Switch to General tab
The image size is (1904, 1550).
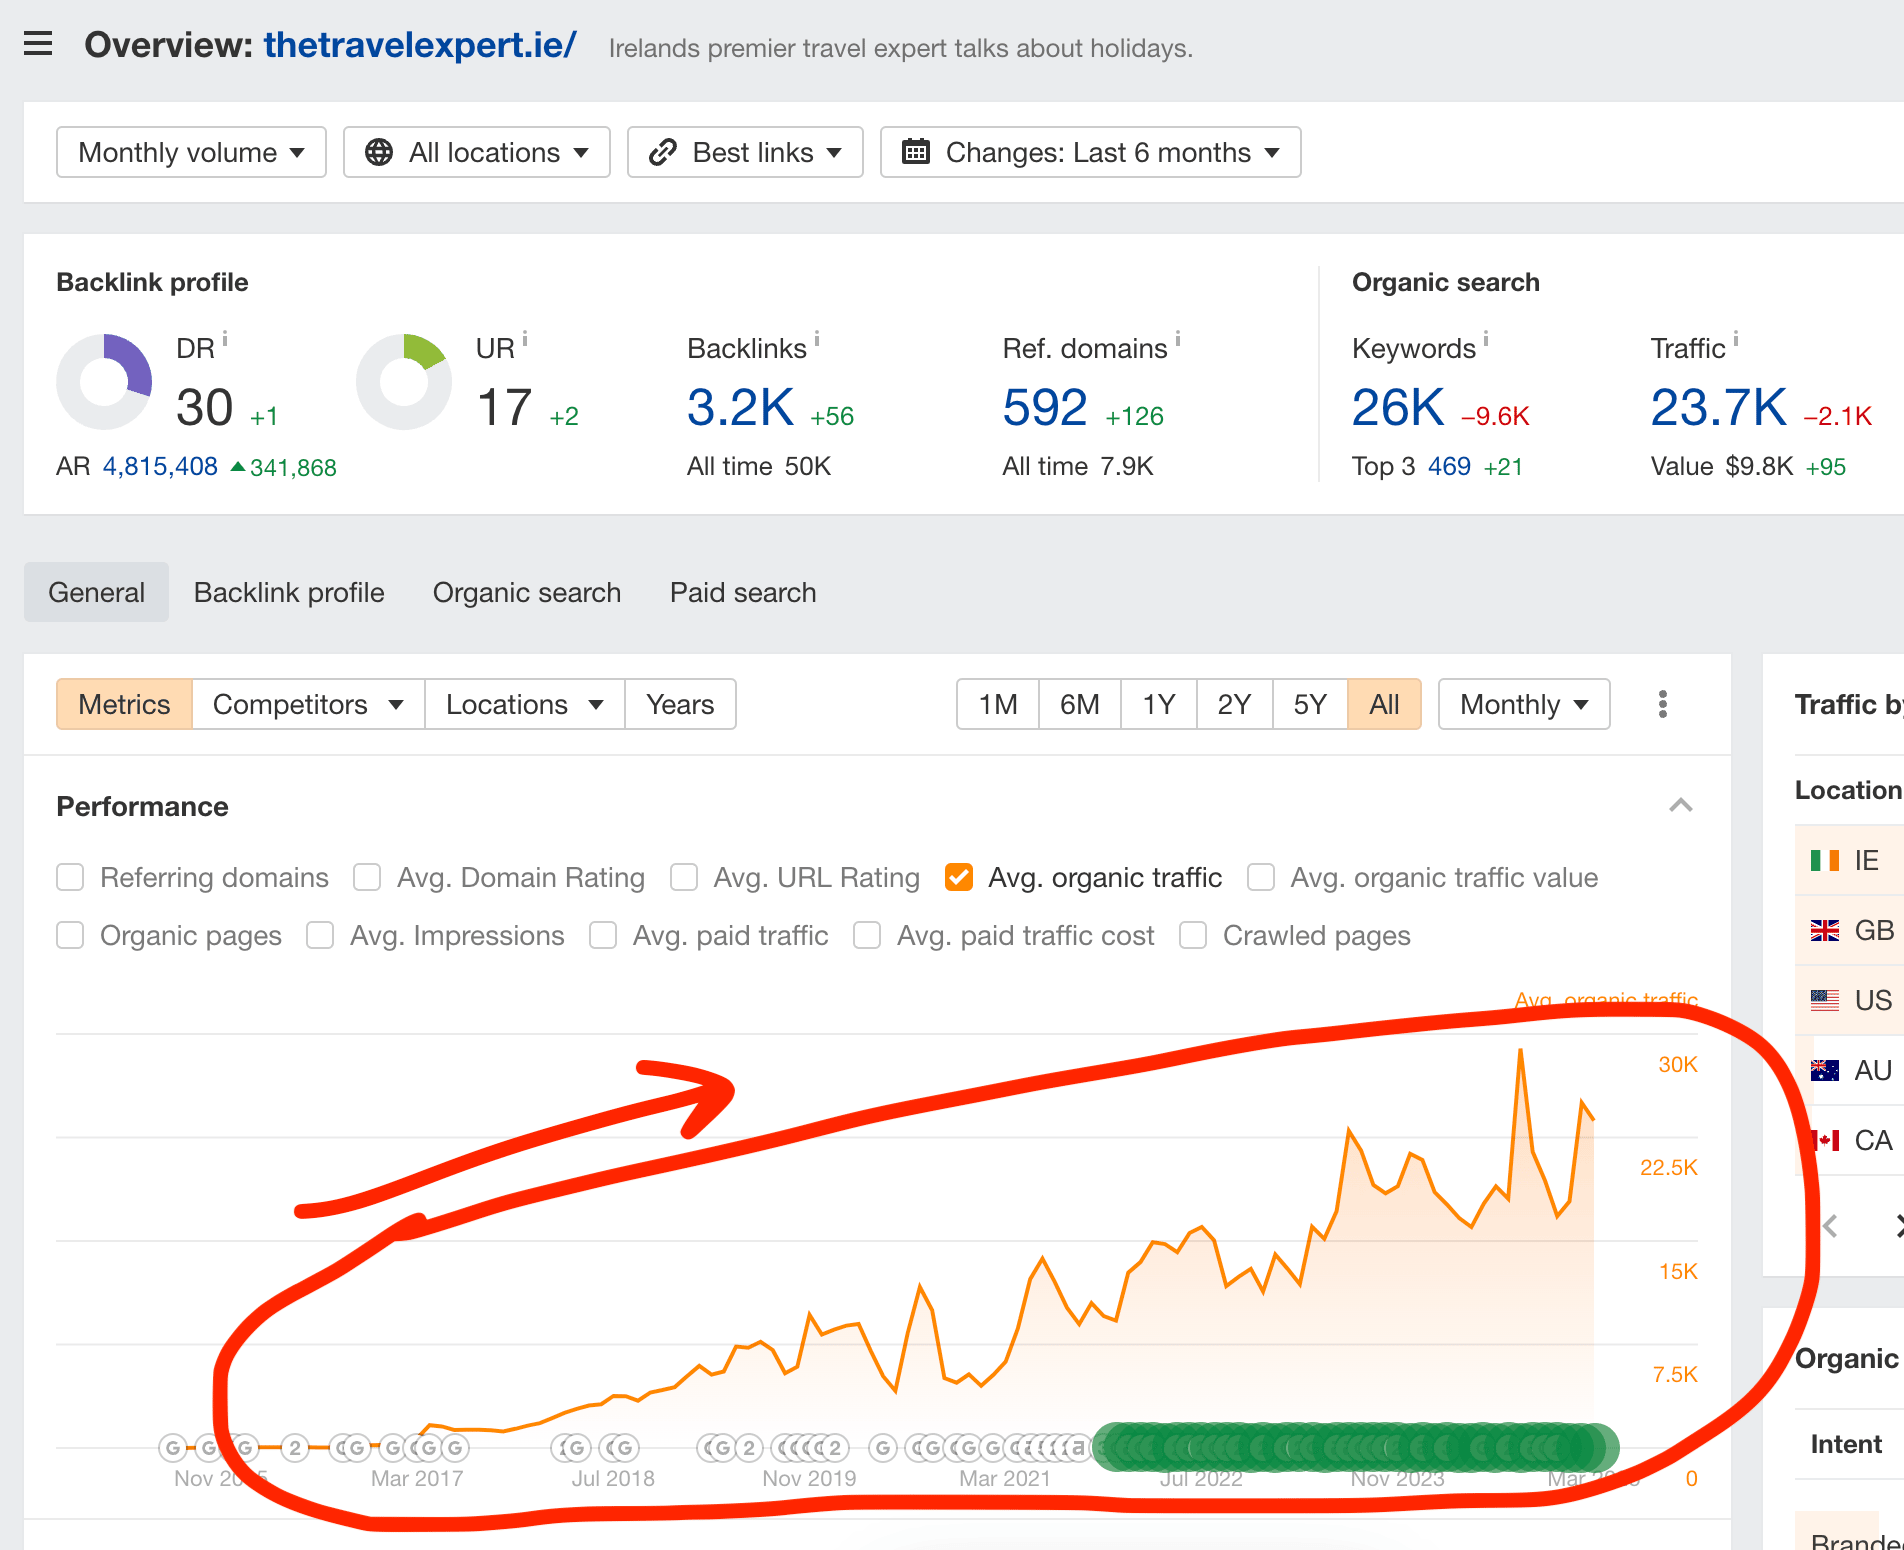coord(96,592)
